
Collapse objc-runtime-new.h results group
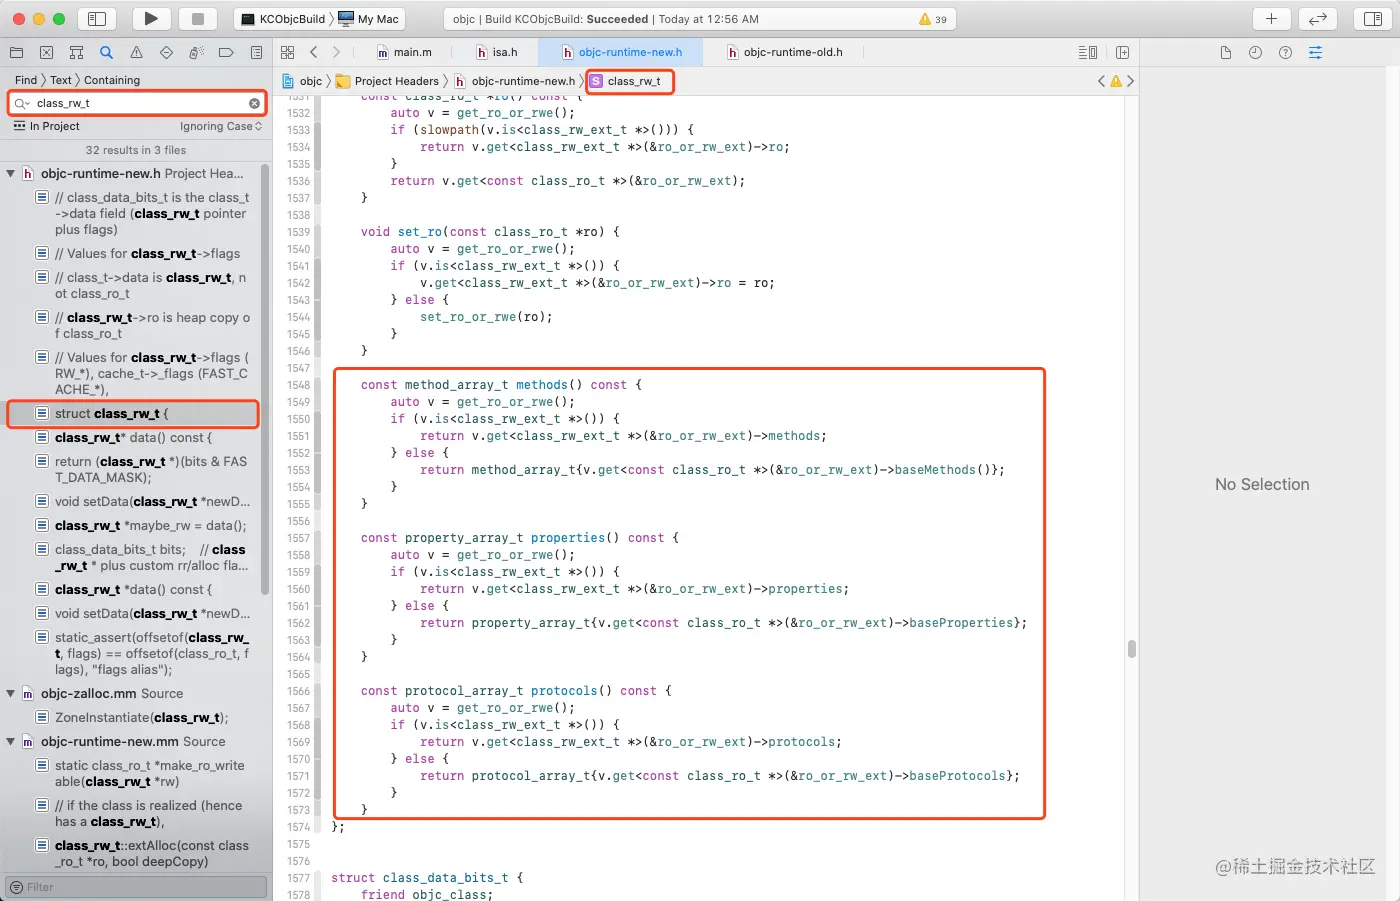[x=11, y=173]
